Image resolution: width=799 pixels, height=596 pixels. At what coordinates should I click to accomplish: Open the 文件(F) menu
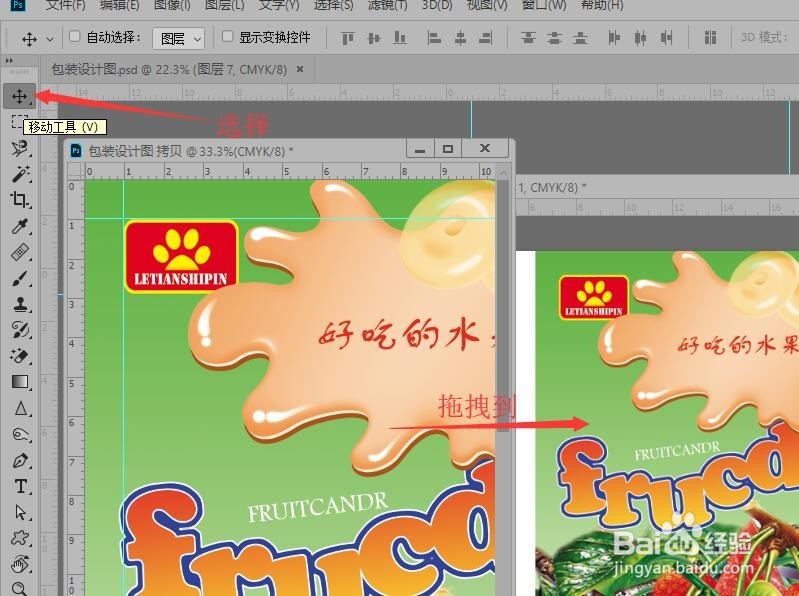65,5
